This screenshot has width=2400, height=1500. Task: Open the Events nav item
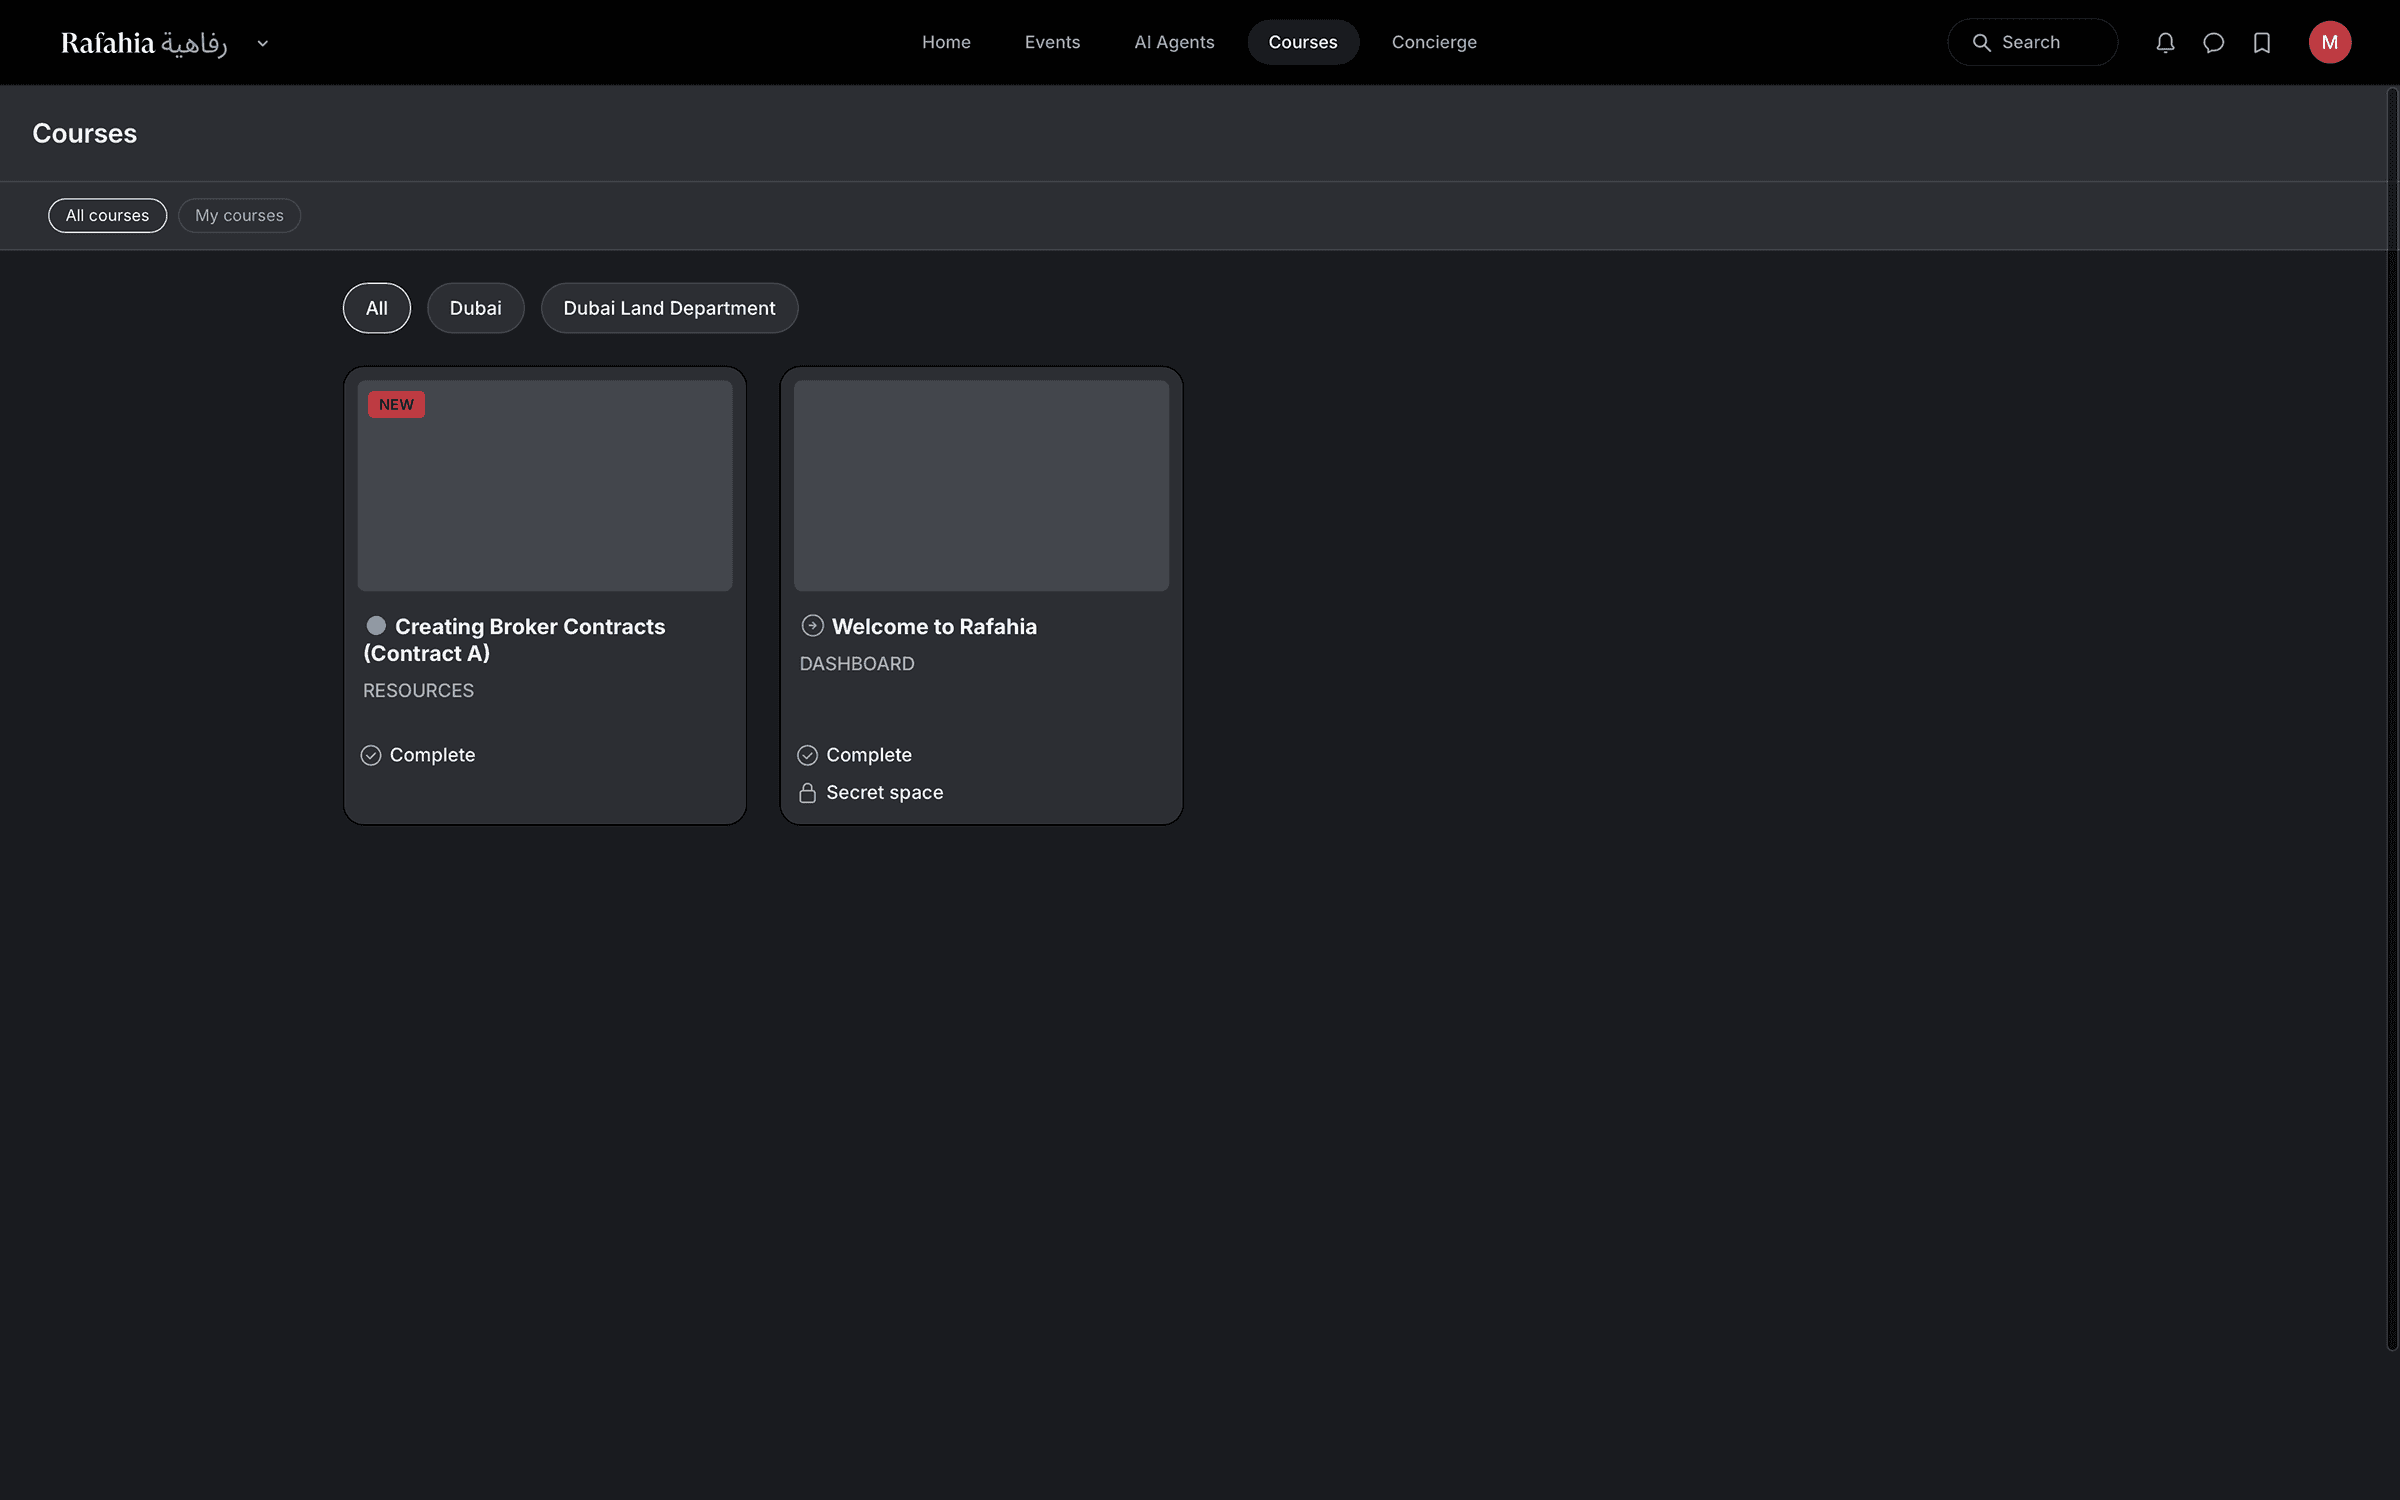(1052, 42)
